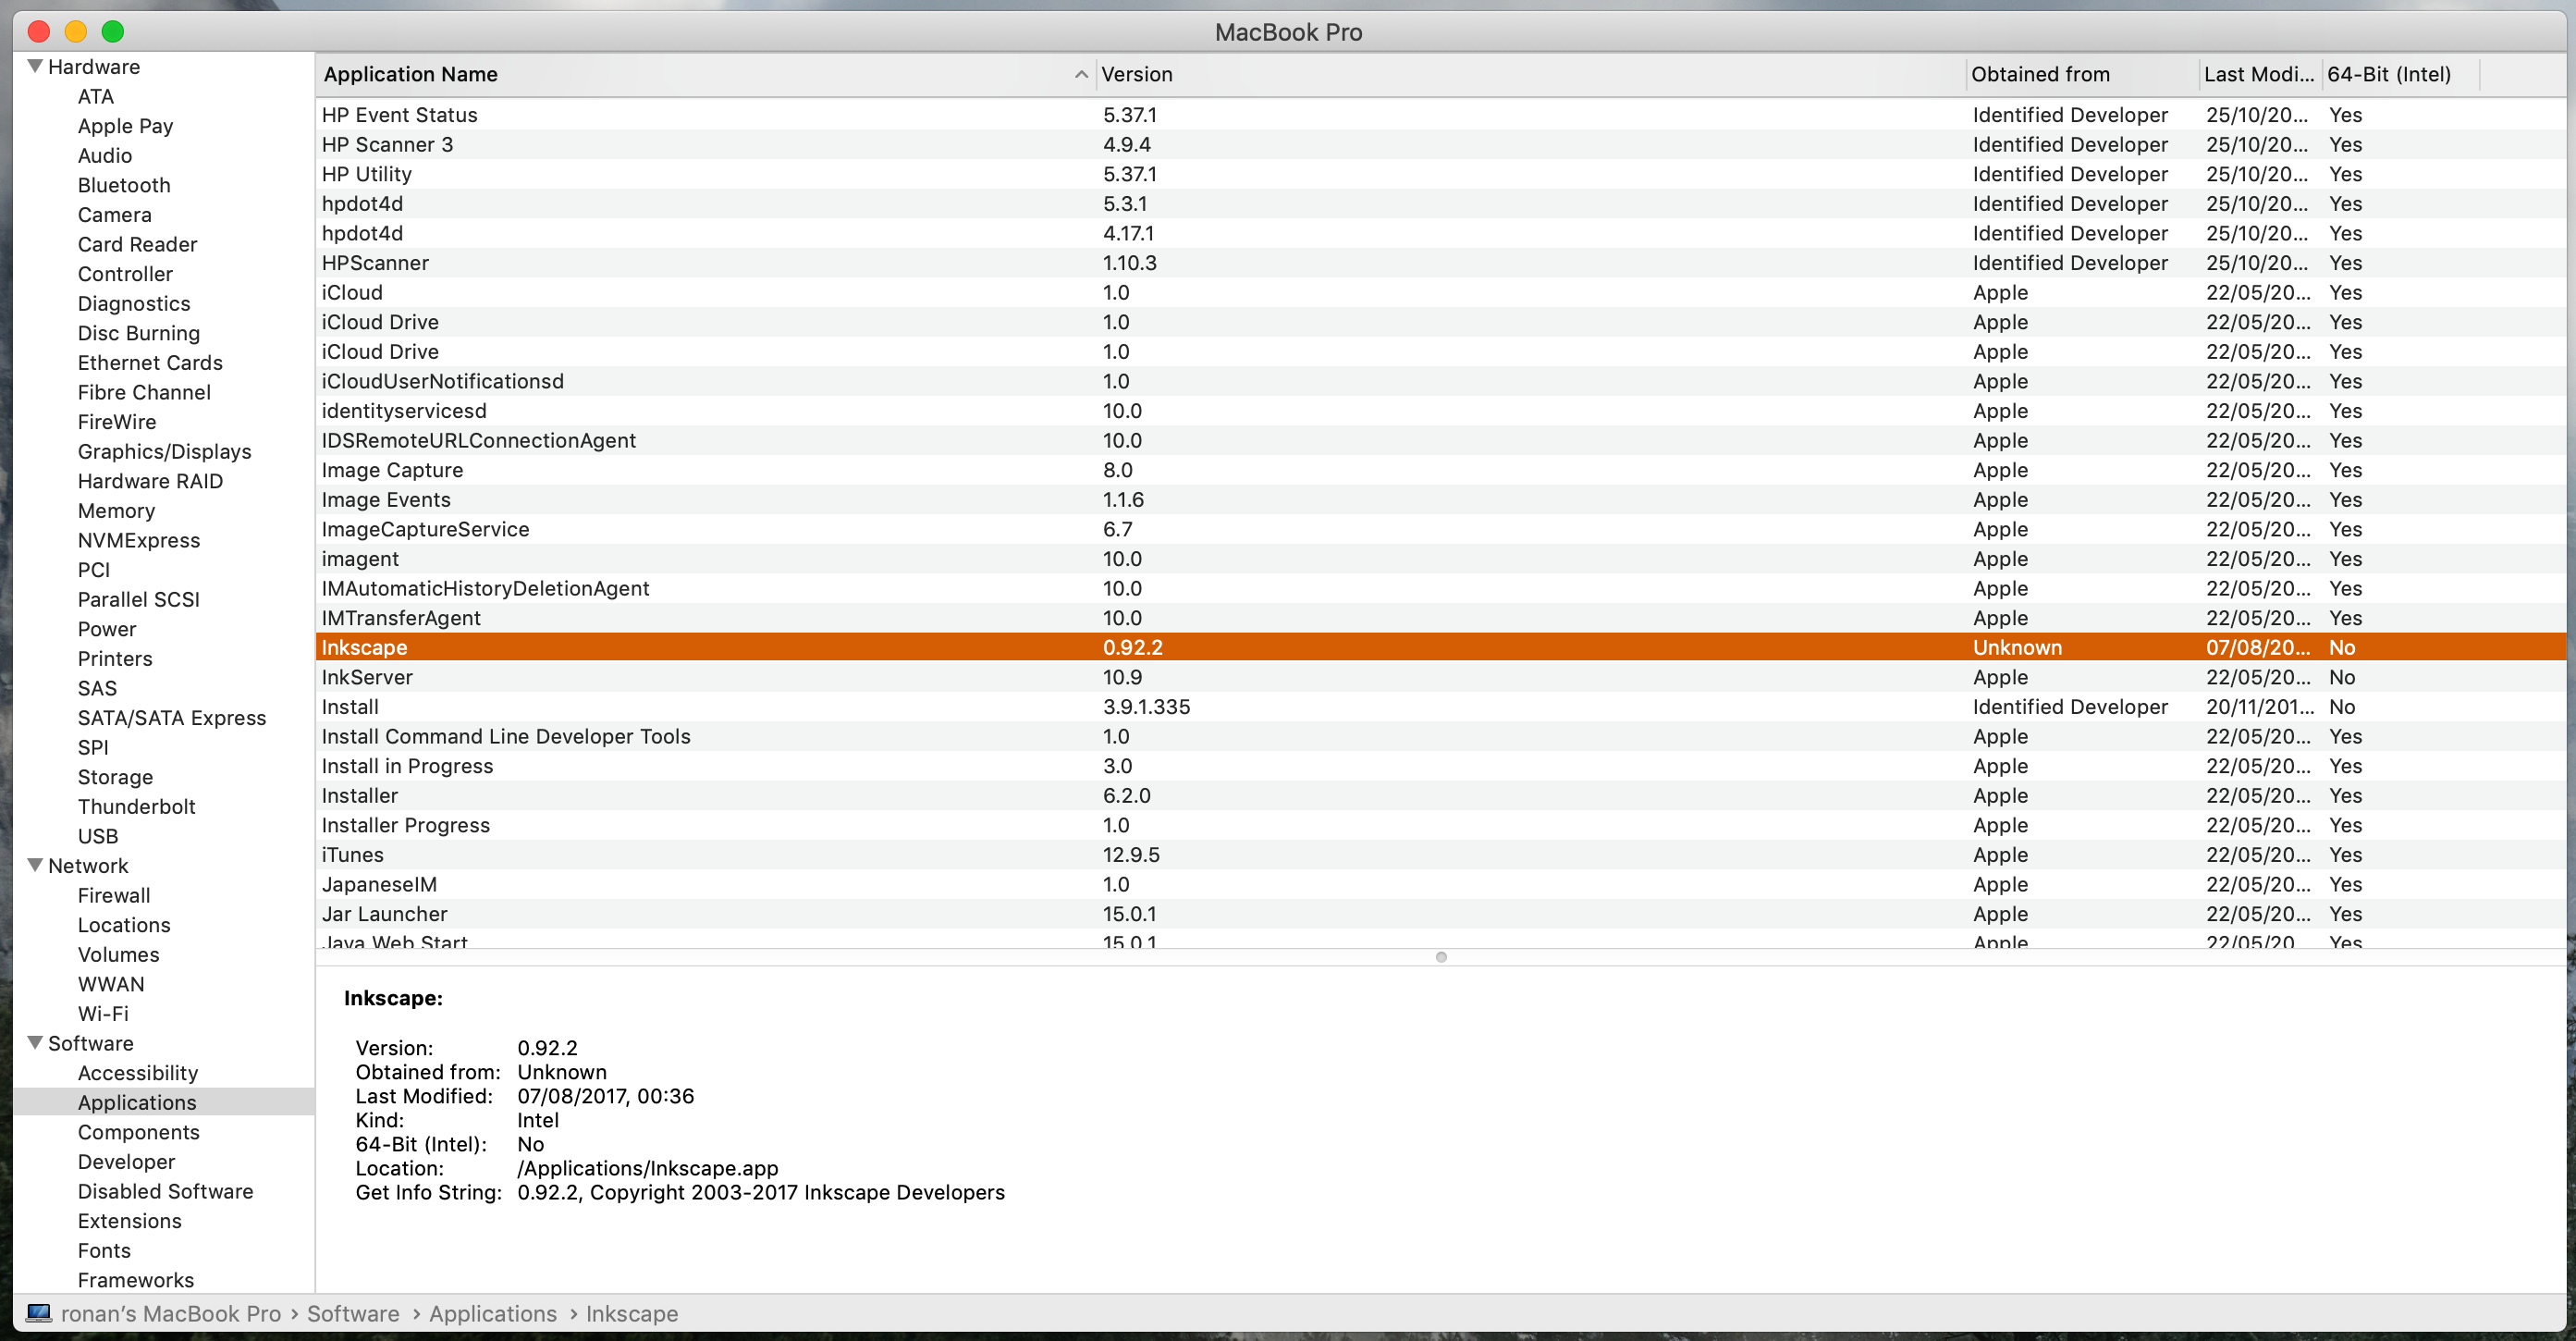
Task: Select Printers in the sidebar
Action: coord(115,658)
